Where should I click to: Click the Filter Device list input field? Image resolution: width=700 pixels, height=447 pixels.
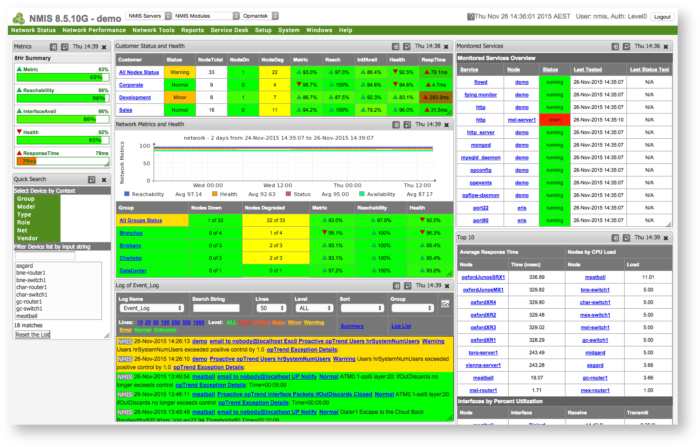(46, 256)
